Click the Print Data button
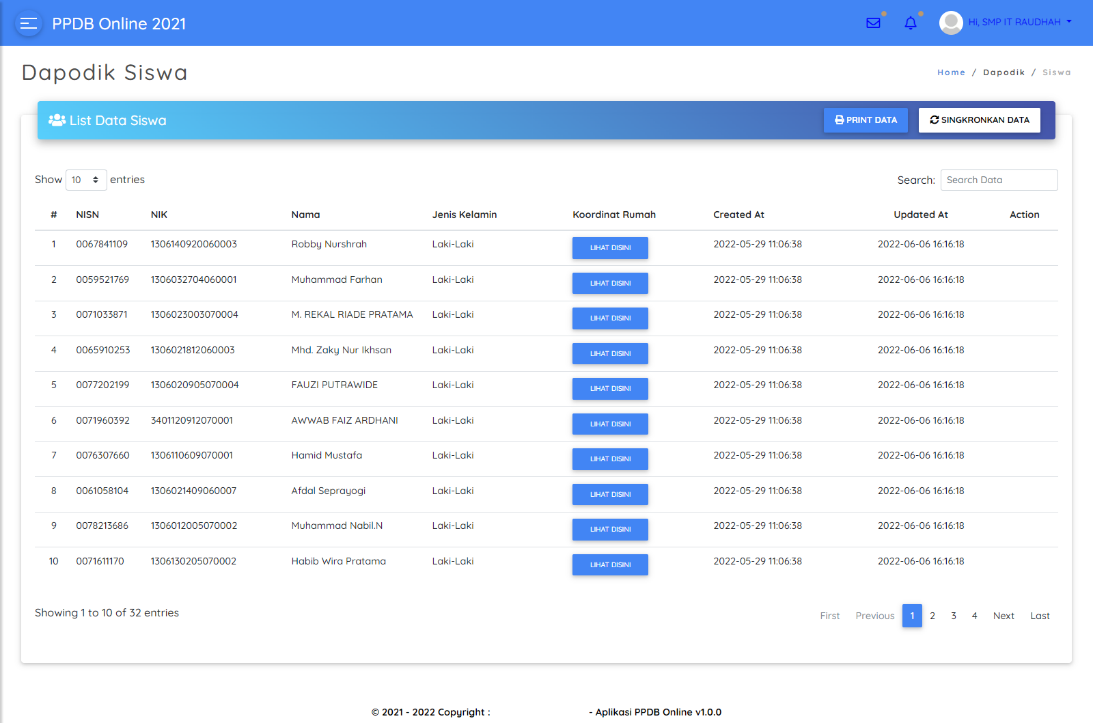This screenshot has width=1093, height=723. click(x=866, y=120)
